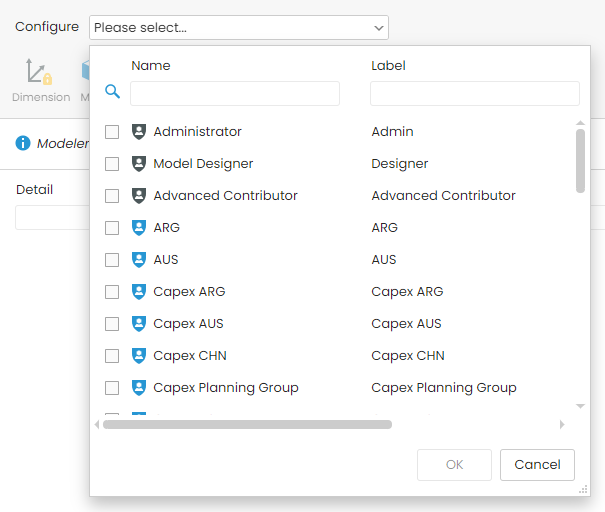Click the resize grip at the popup corner
The width and height of the screenshot is (605, 512).
coord(583,489)
